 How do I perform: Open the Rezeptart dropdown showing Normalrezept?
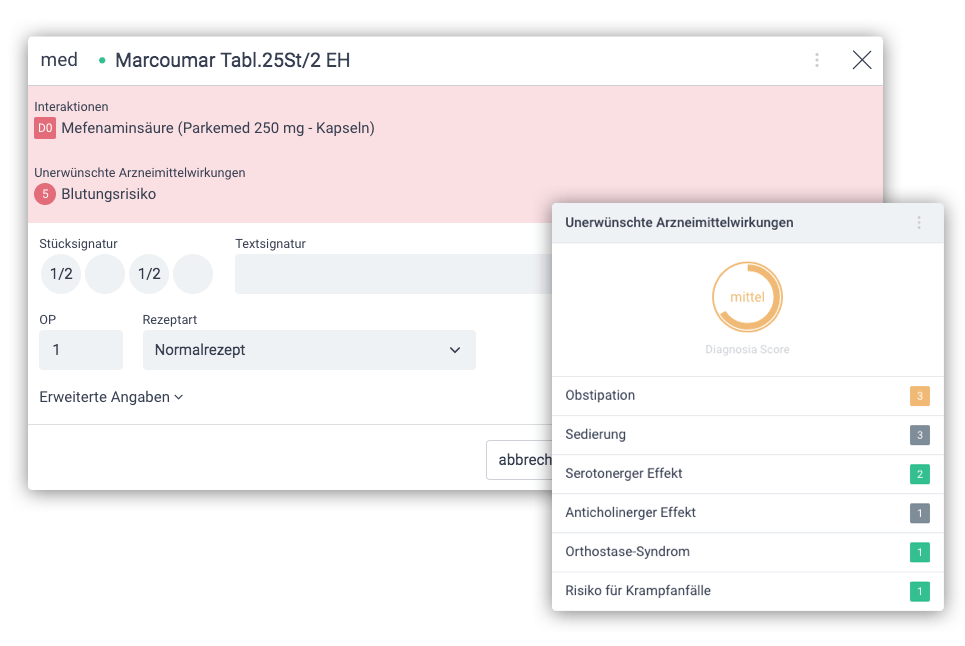click(309, 350)
